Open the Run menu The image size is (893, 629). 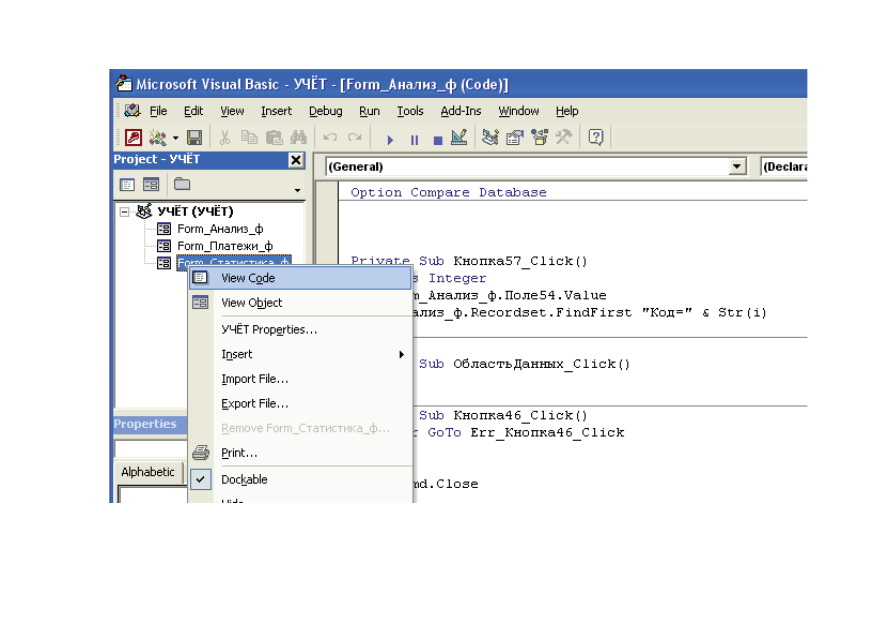pos(369,111)
